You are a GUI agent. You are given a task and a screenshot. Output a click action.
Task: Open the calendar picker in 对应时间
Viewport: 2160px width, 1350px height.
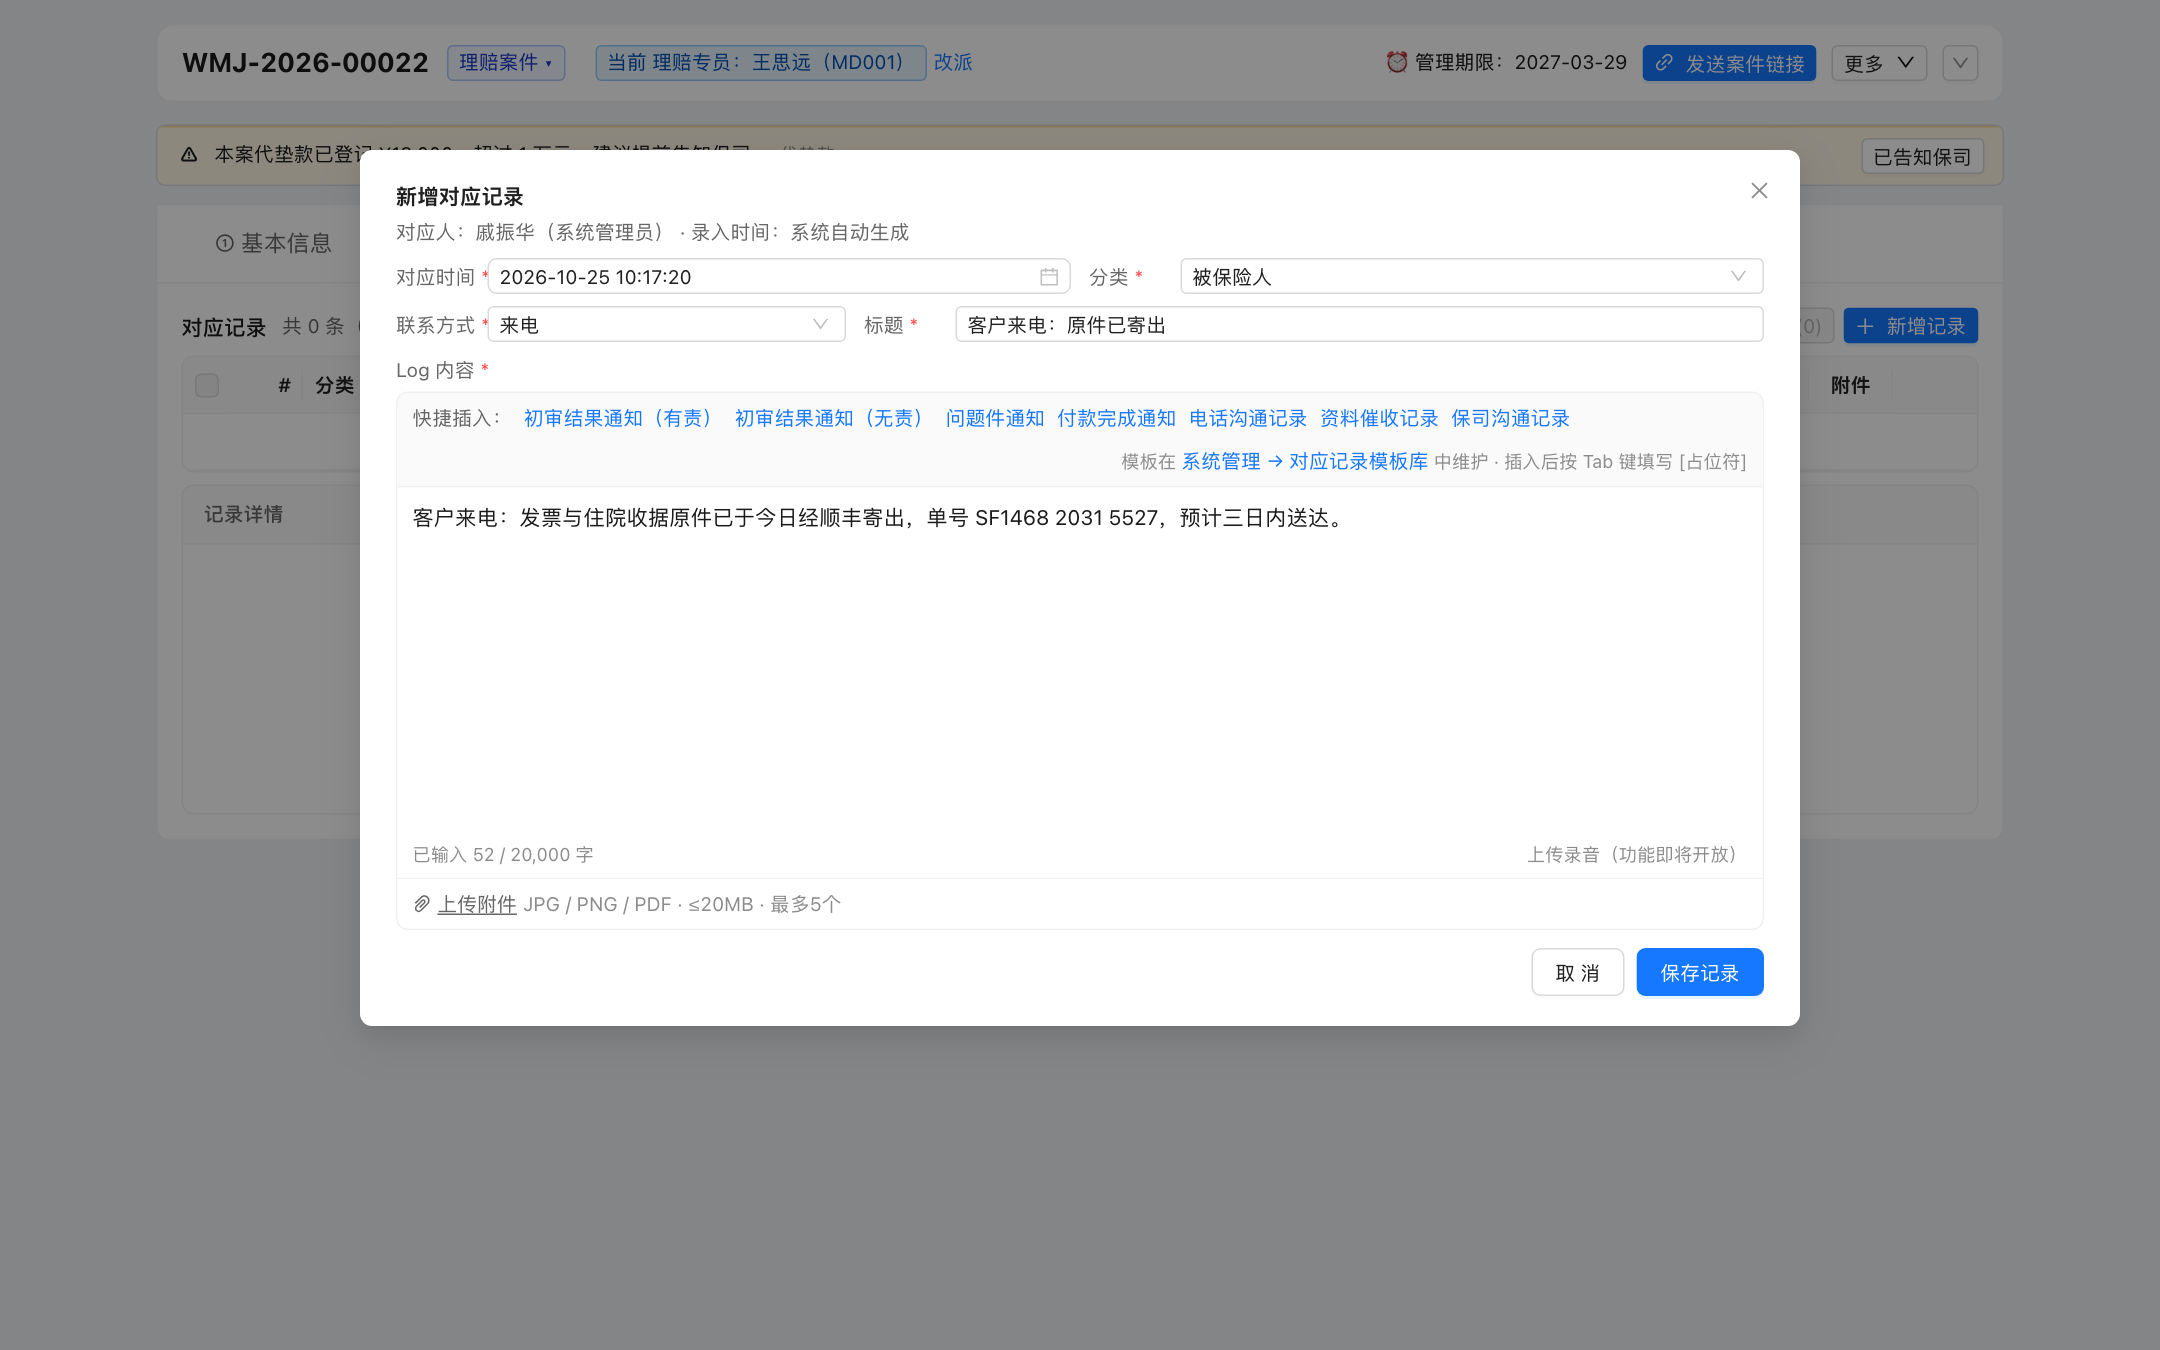pyautogui.click(x=1048, y=277)
